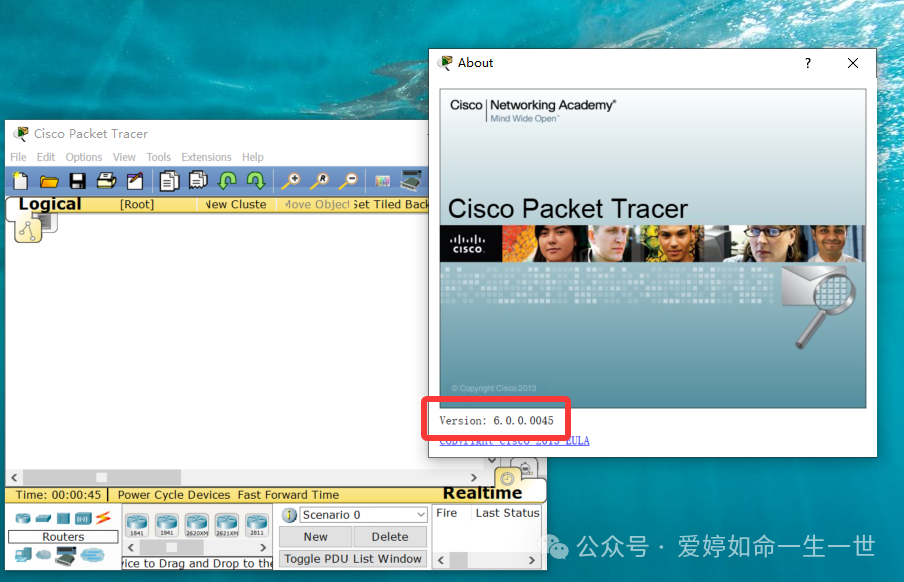Select the Custom Made Devices icon
Image resolution: width=904 pixels, height=582 pixels.
coord(66,555)
